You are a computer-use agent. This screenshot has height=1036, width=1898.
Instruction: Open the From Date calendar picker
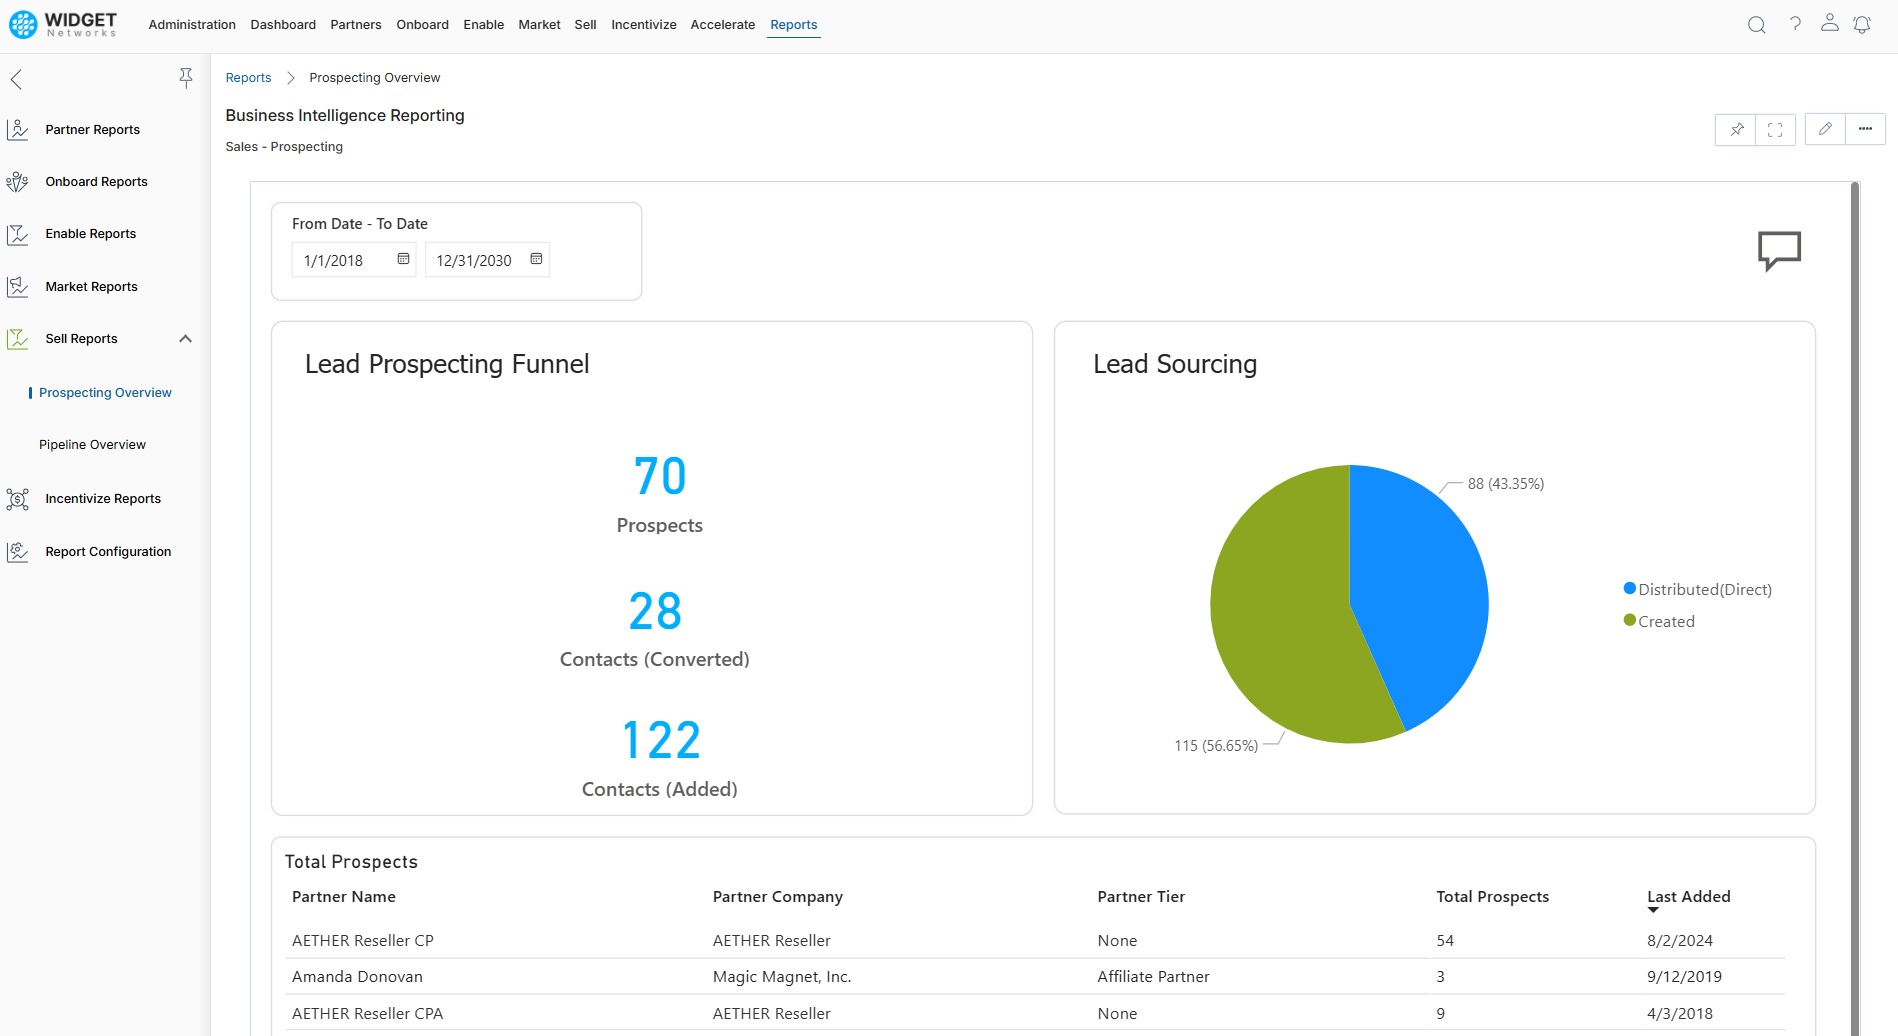point(403,260)
